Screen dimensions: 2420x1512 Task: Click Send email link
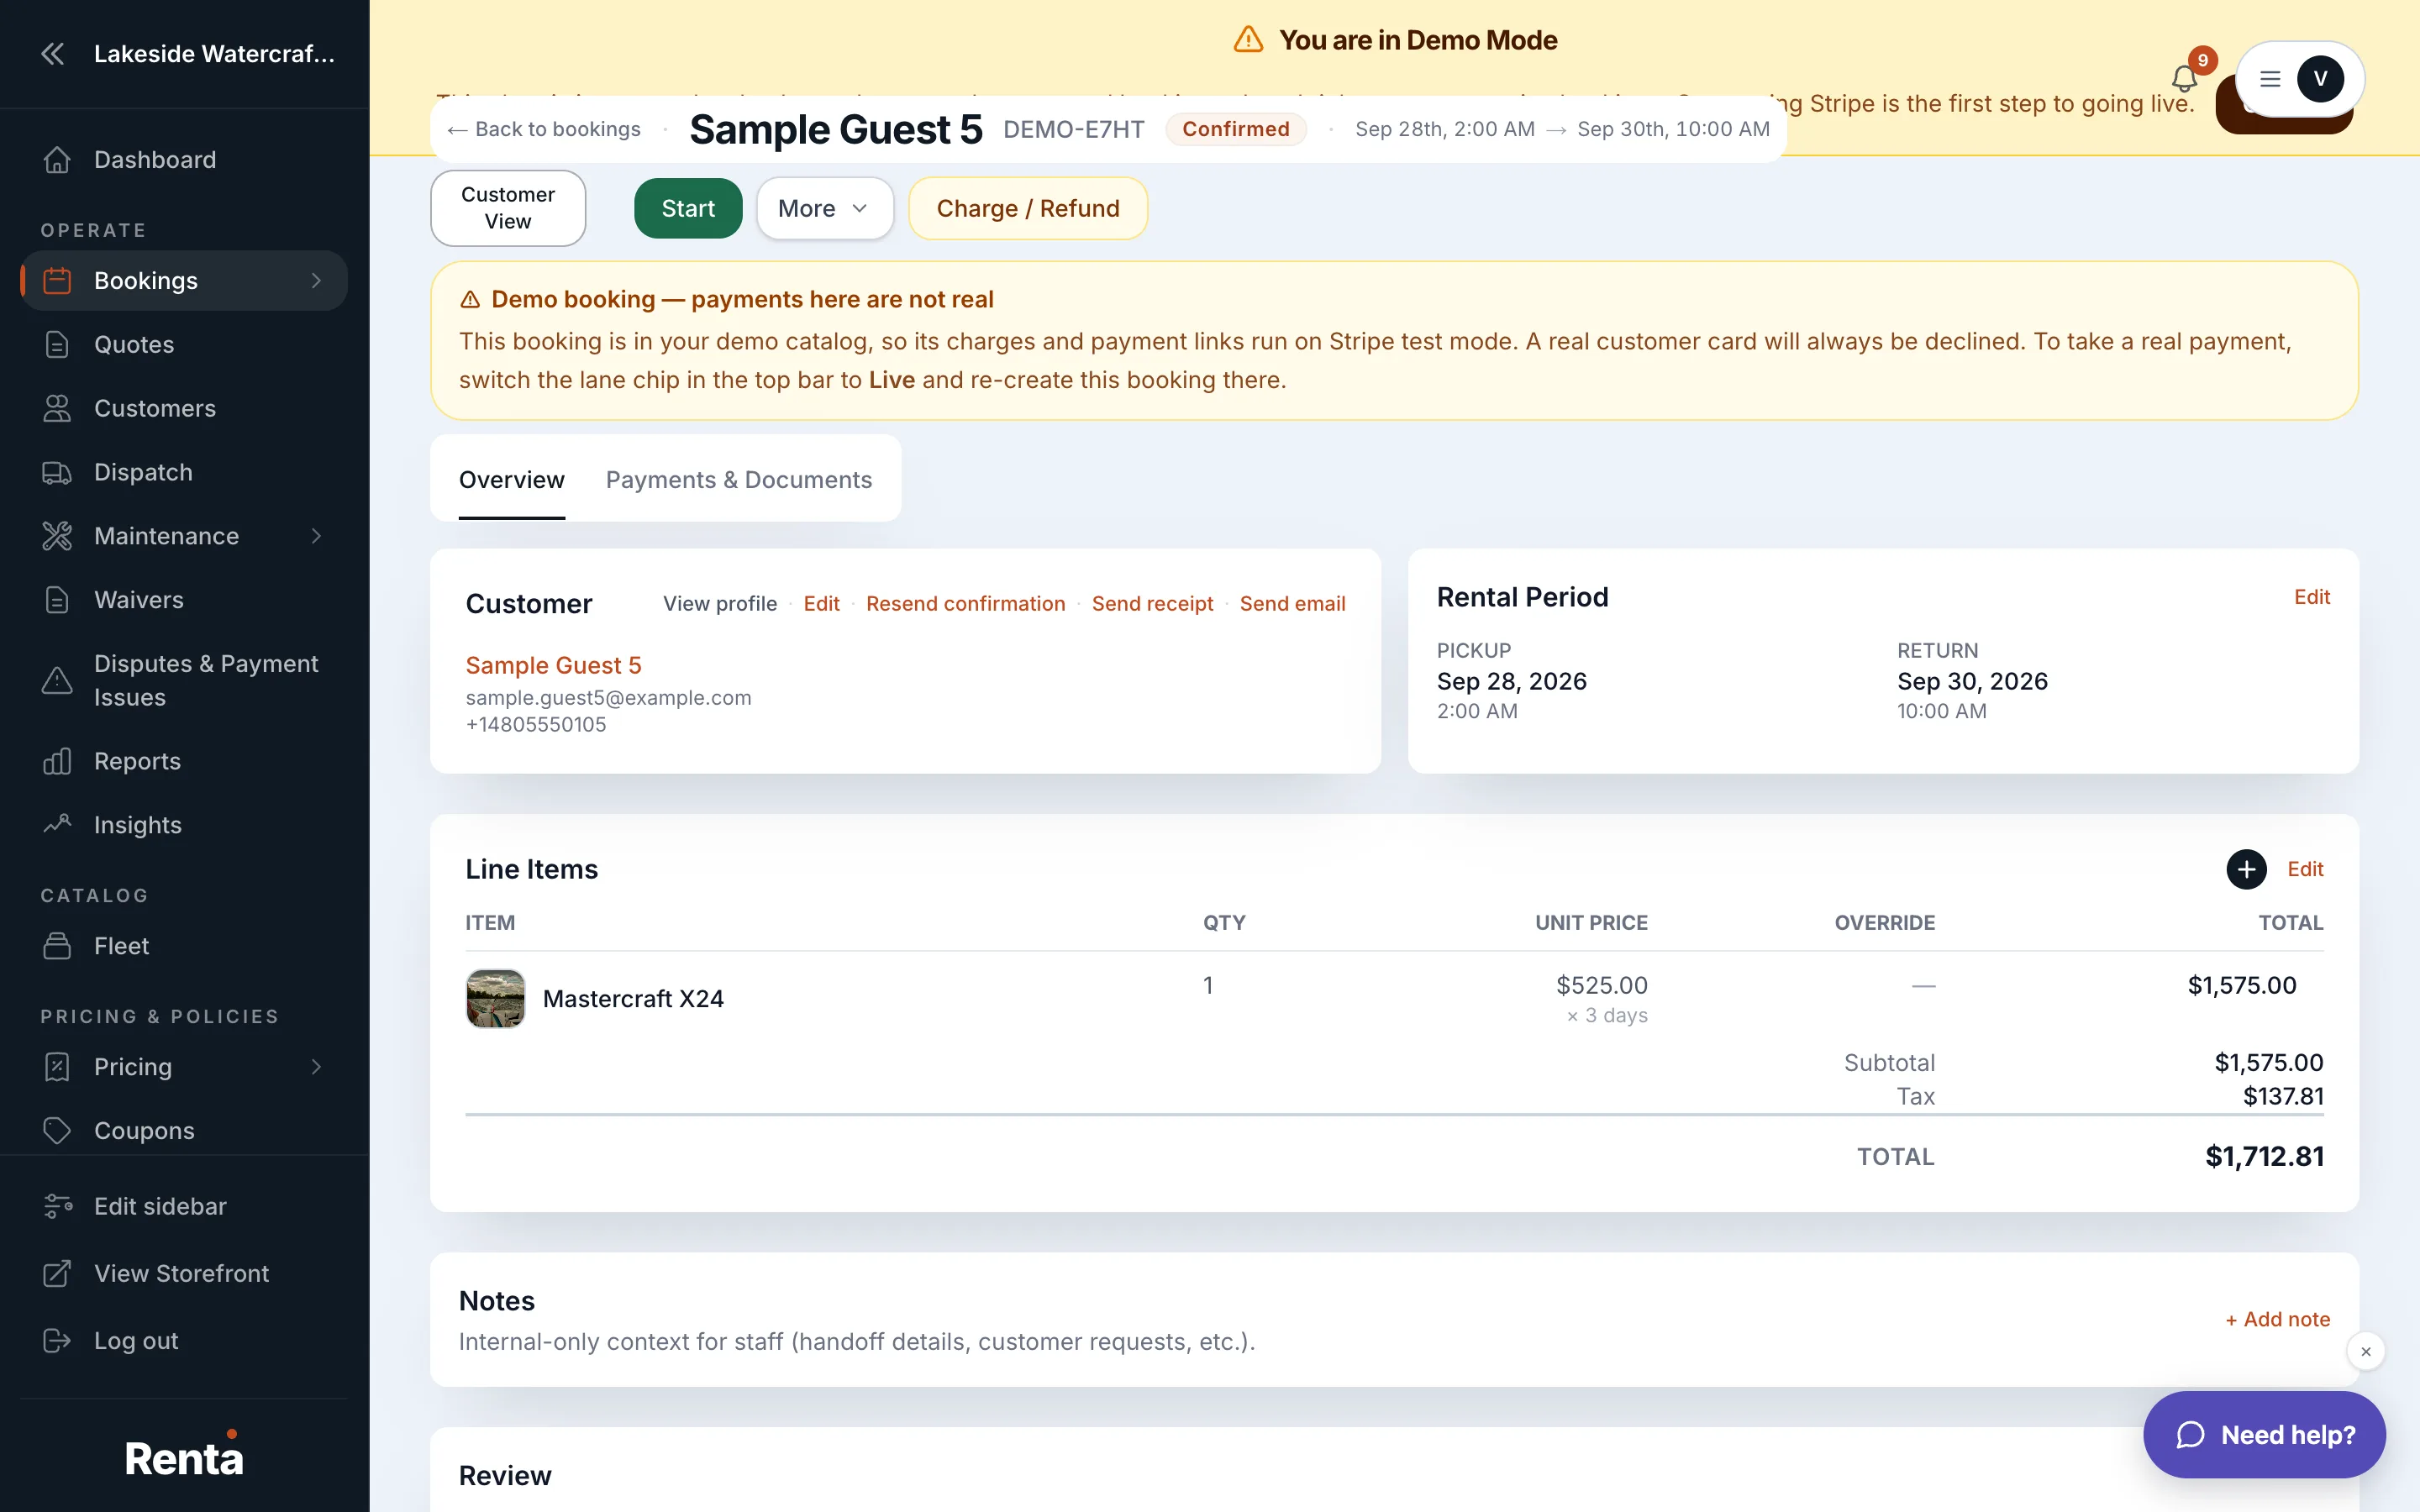pyautogui.click(x=1293, y=604)
